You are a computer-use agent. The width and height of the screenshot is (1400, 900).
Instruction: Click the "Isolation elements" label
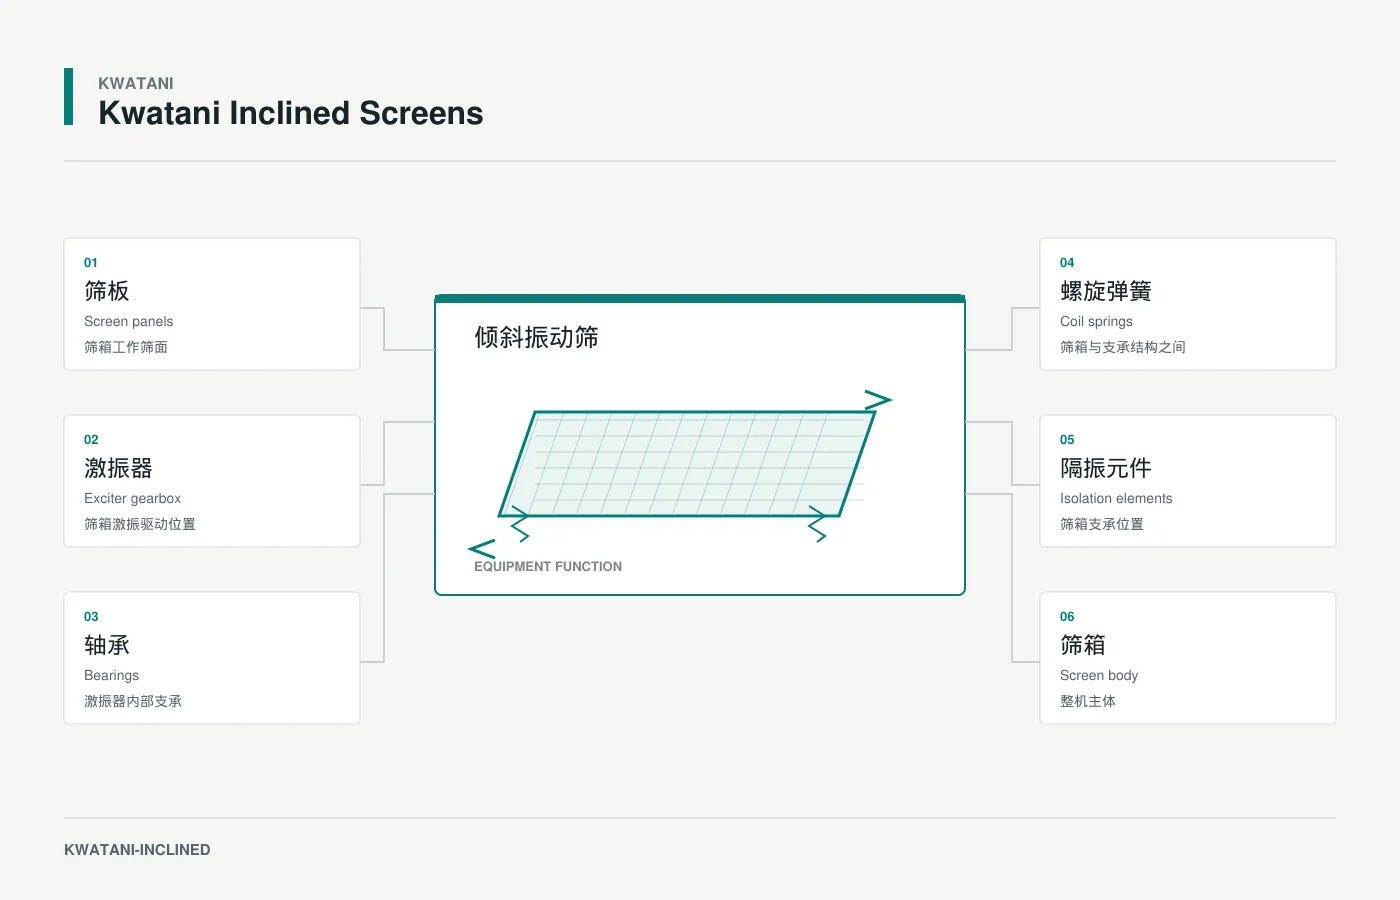coord(1116,498)
